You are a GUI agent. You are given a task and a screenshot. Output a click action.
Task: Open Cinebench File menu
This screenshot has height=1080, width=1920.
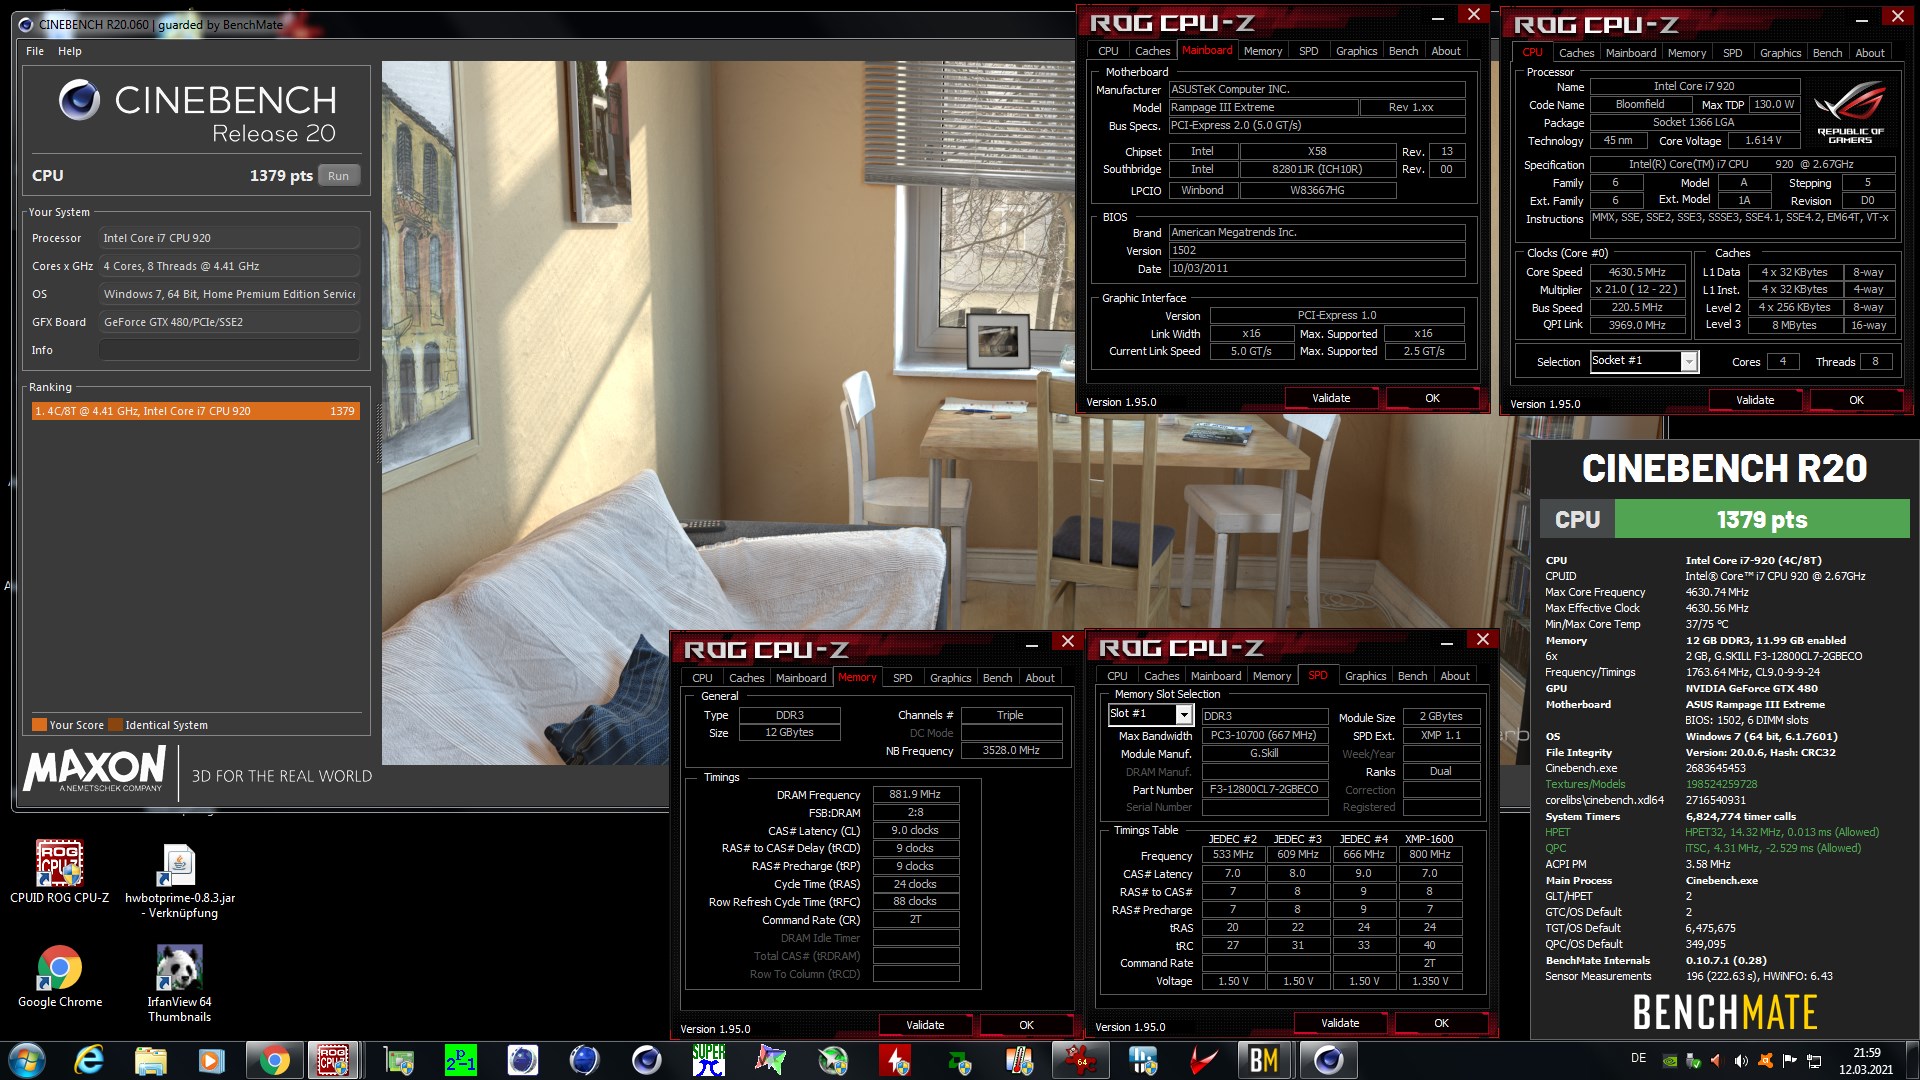[x=35, y=51]
